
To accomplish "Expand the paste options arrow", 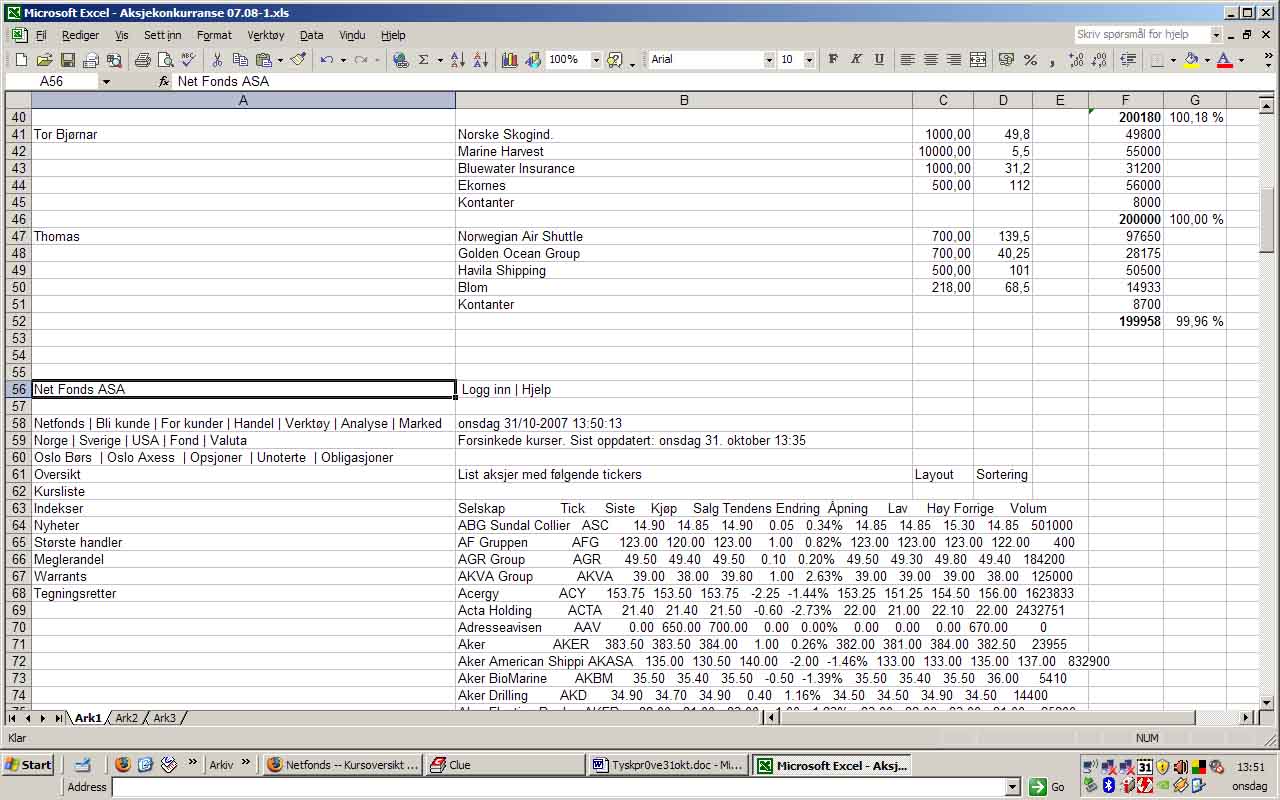I will coord(280,60).
